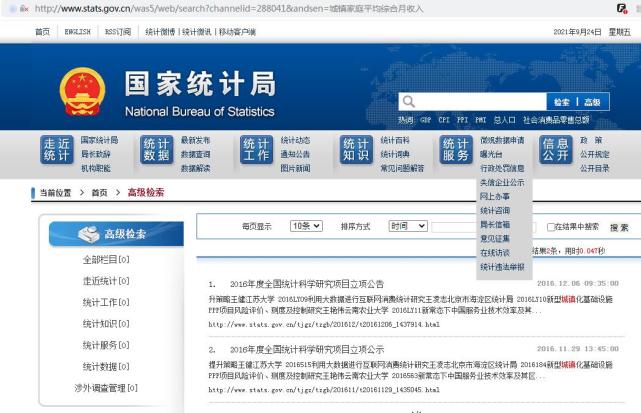Click the CPI hot keyword
This screenshot has width=641, height=413.
(x=444, y=120)
